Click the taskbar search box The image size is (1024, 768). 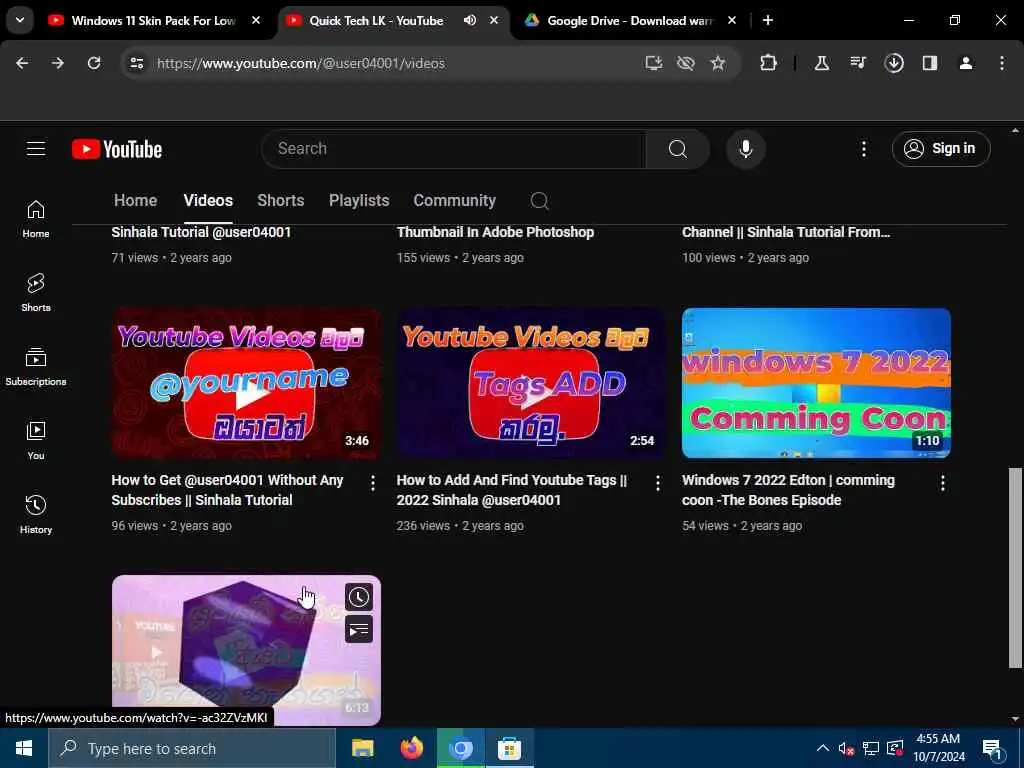192,748
